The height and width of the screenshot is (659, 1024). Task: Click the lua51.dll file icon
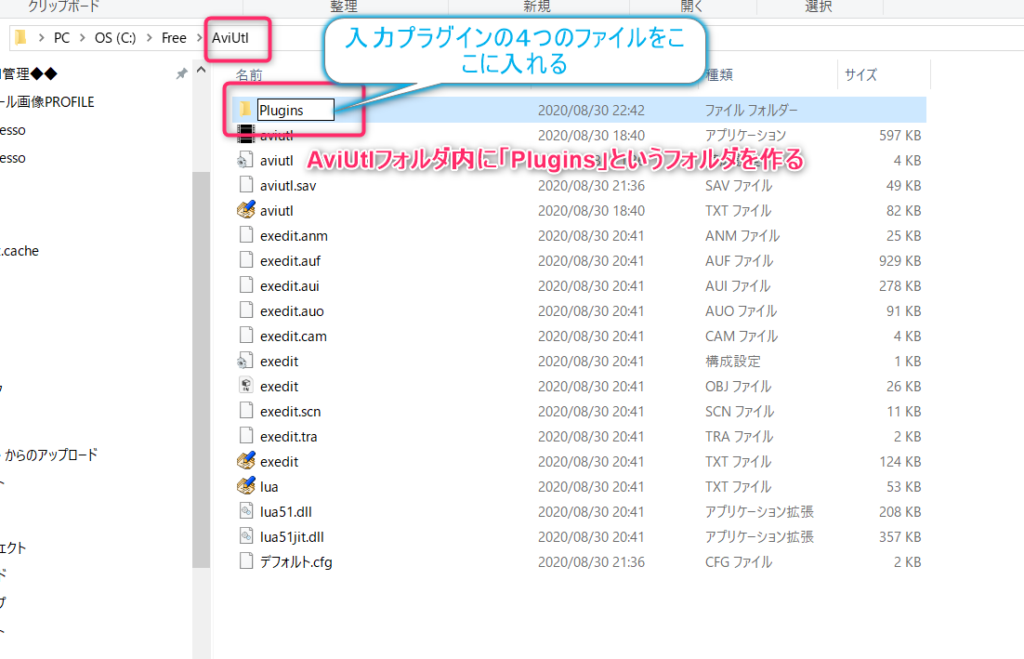(x=246, y=511)
